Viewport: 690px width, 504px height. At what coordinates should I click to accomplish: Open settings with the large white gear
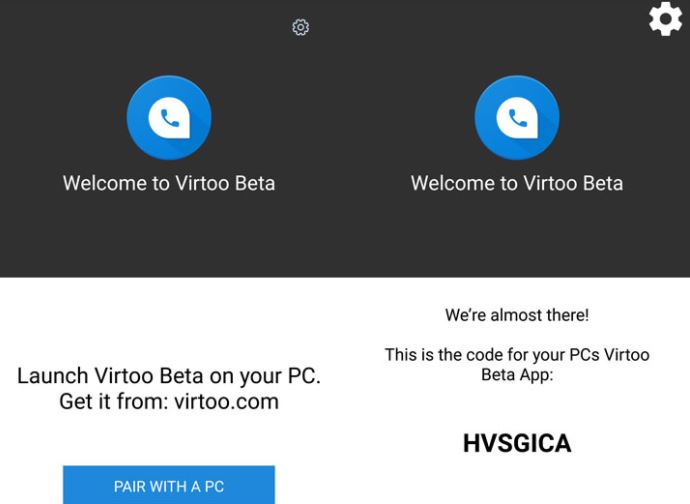pyautogui.click(x=665, y=18)
